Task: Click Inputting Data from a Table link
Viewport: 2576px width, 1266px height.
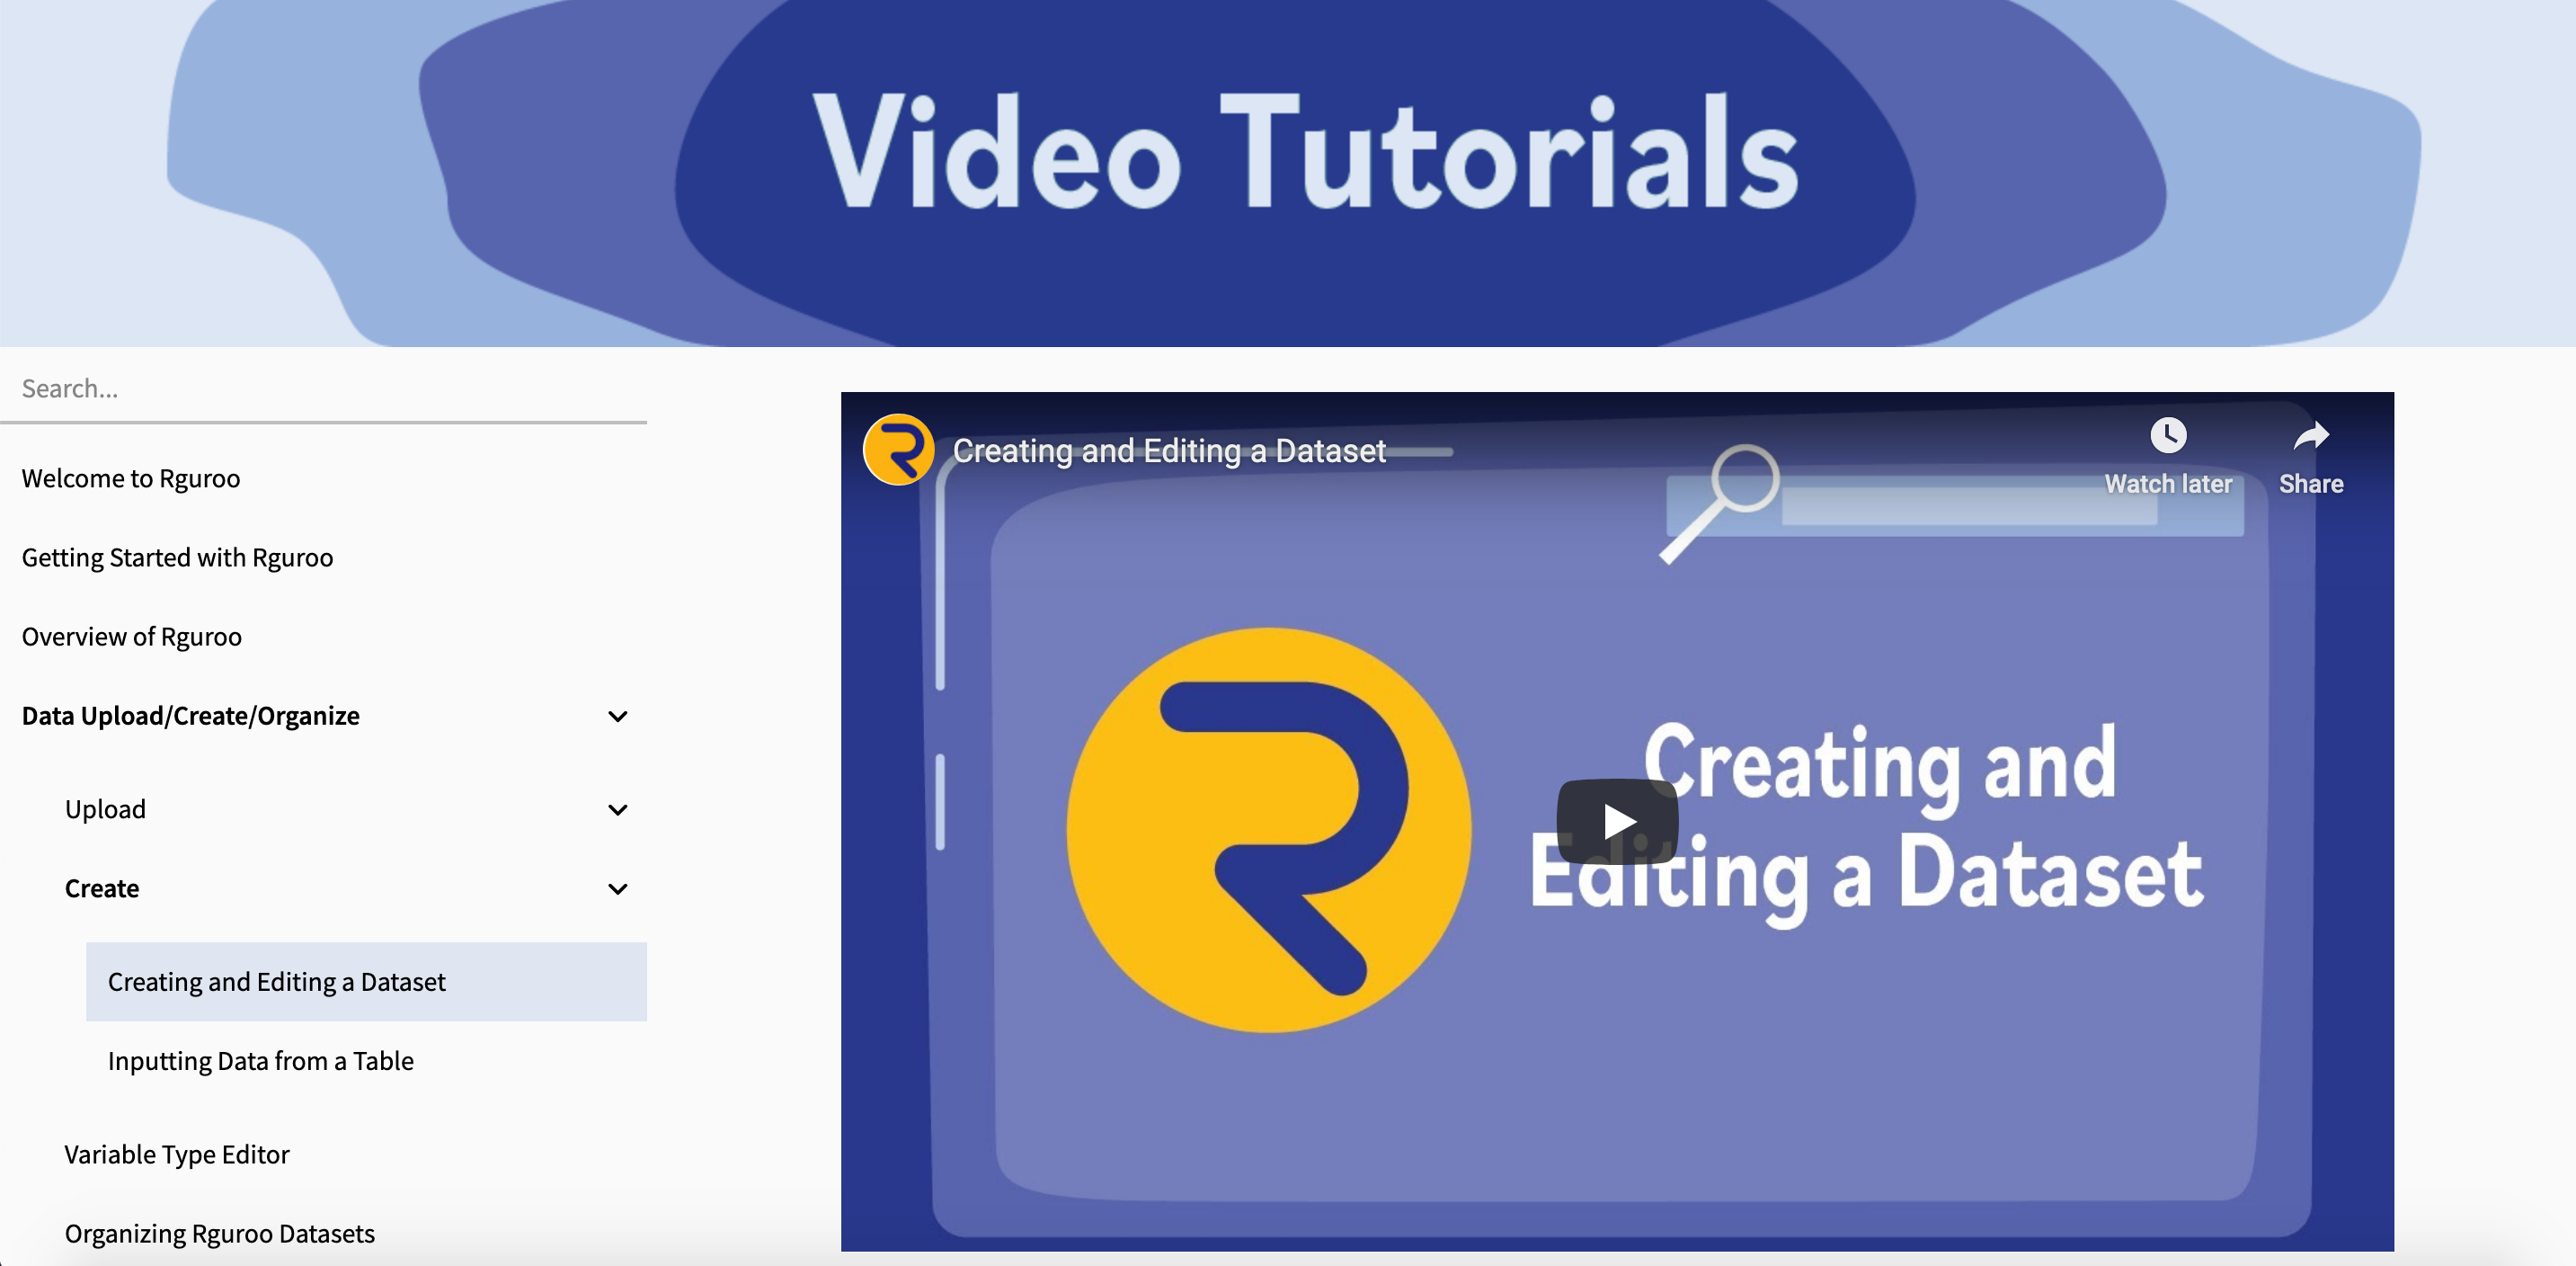Action: [262, 1059]
